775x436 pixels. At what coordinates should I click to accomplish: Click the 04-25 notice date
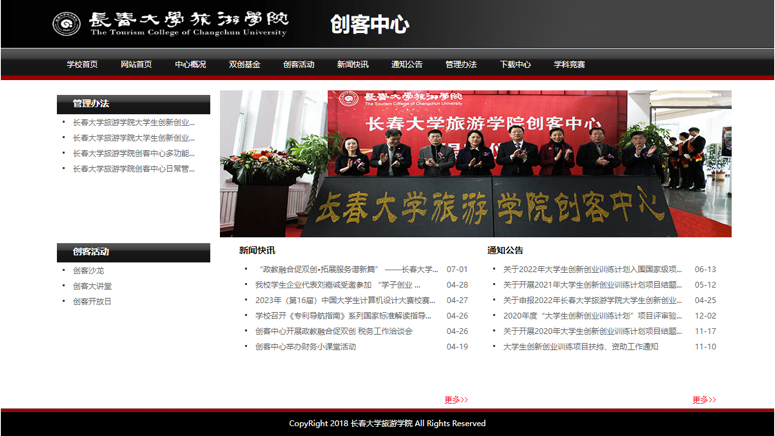point(705,300)
